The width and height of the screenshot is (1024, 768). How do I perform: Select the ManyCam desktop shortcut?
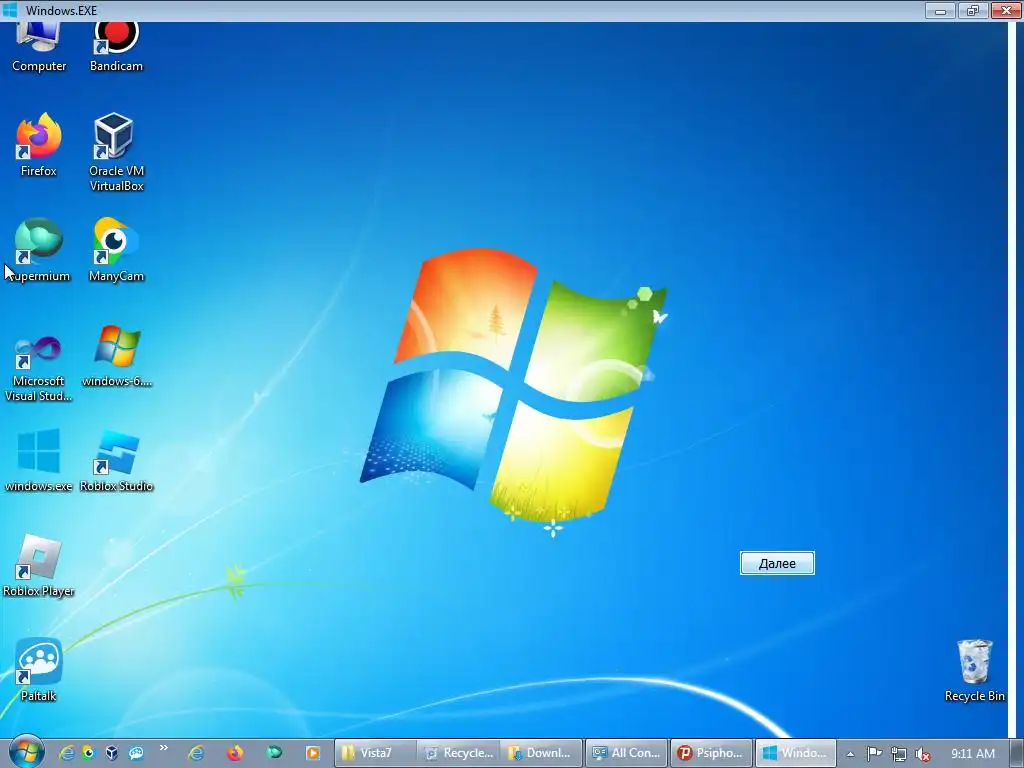tap(116, 250)
